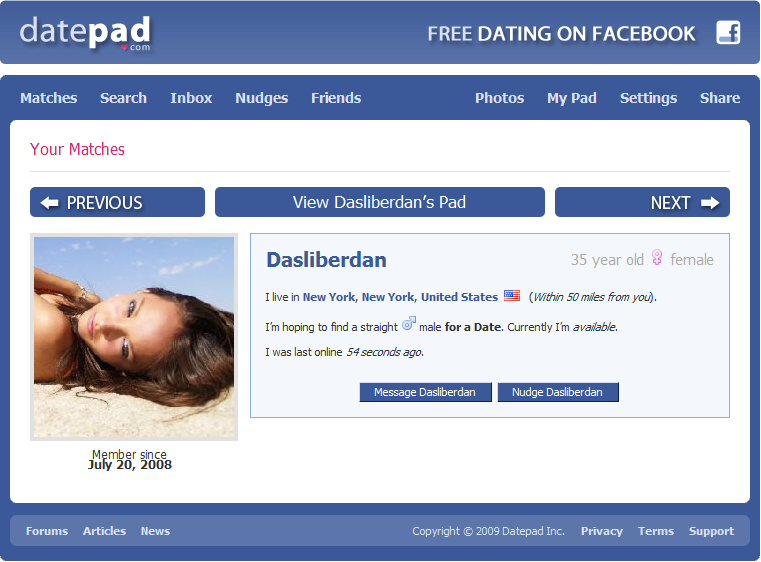Click the blue male gender symbol
761x562 pixels.
click(409, 324)
